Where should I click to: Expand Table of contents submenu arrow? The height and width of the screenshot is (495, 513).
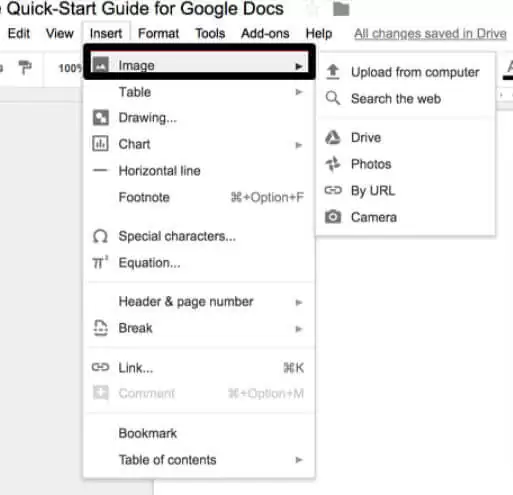point(299,460)
